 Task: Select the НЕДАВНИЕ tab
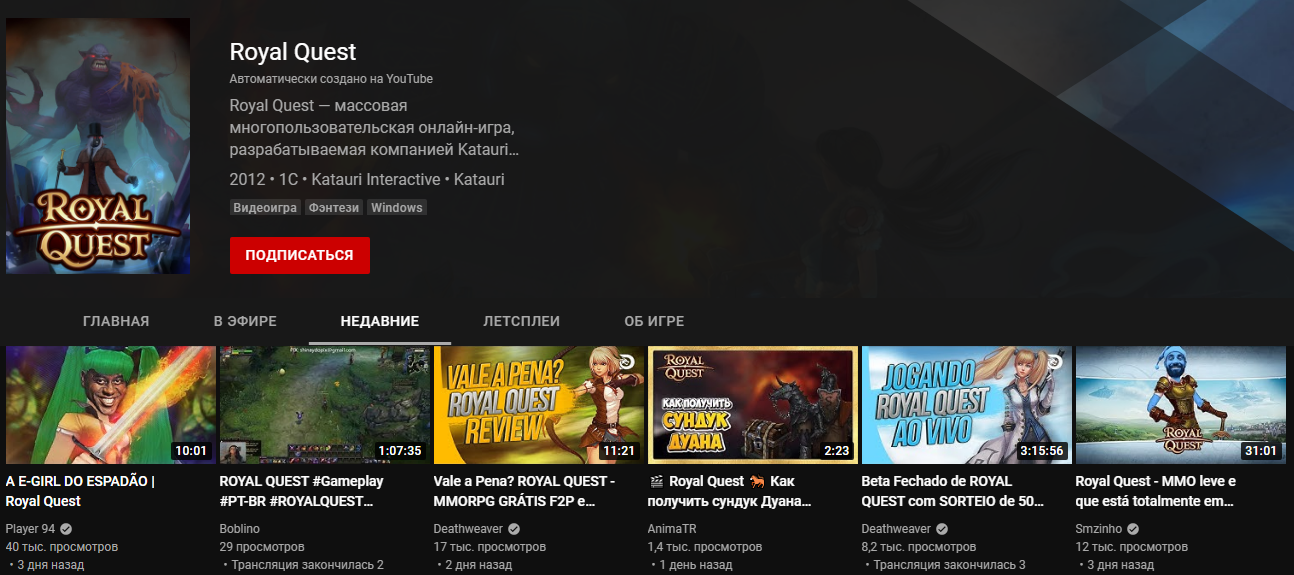pyautogui.click(x=380, y=321)
